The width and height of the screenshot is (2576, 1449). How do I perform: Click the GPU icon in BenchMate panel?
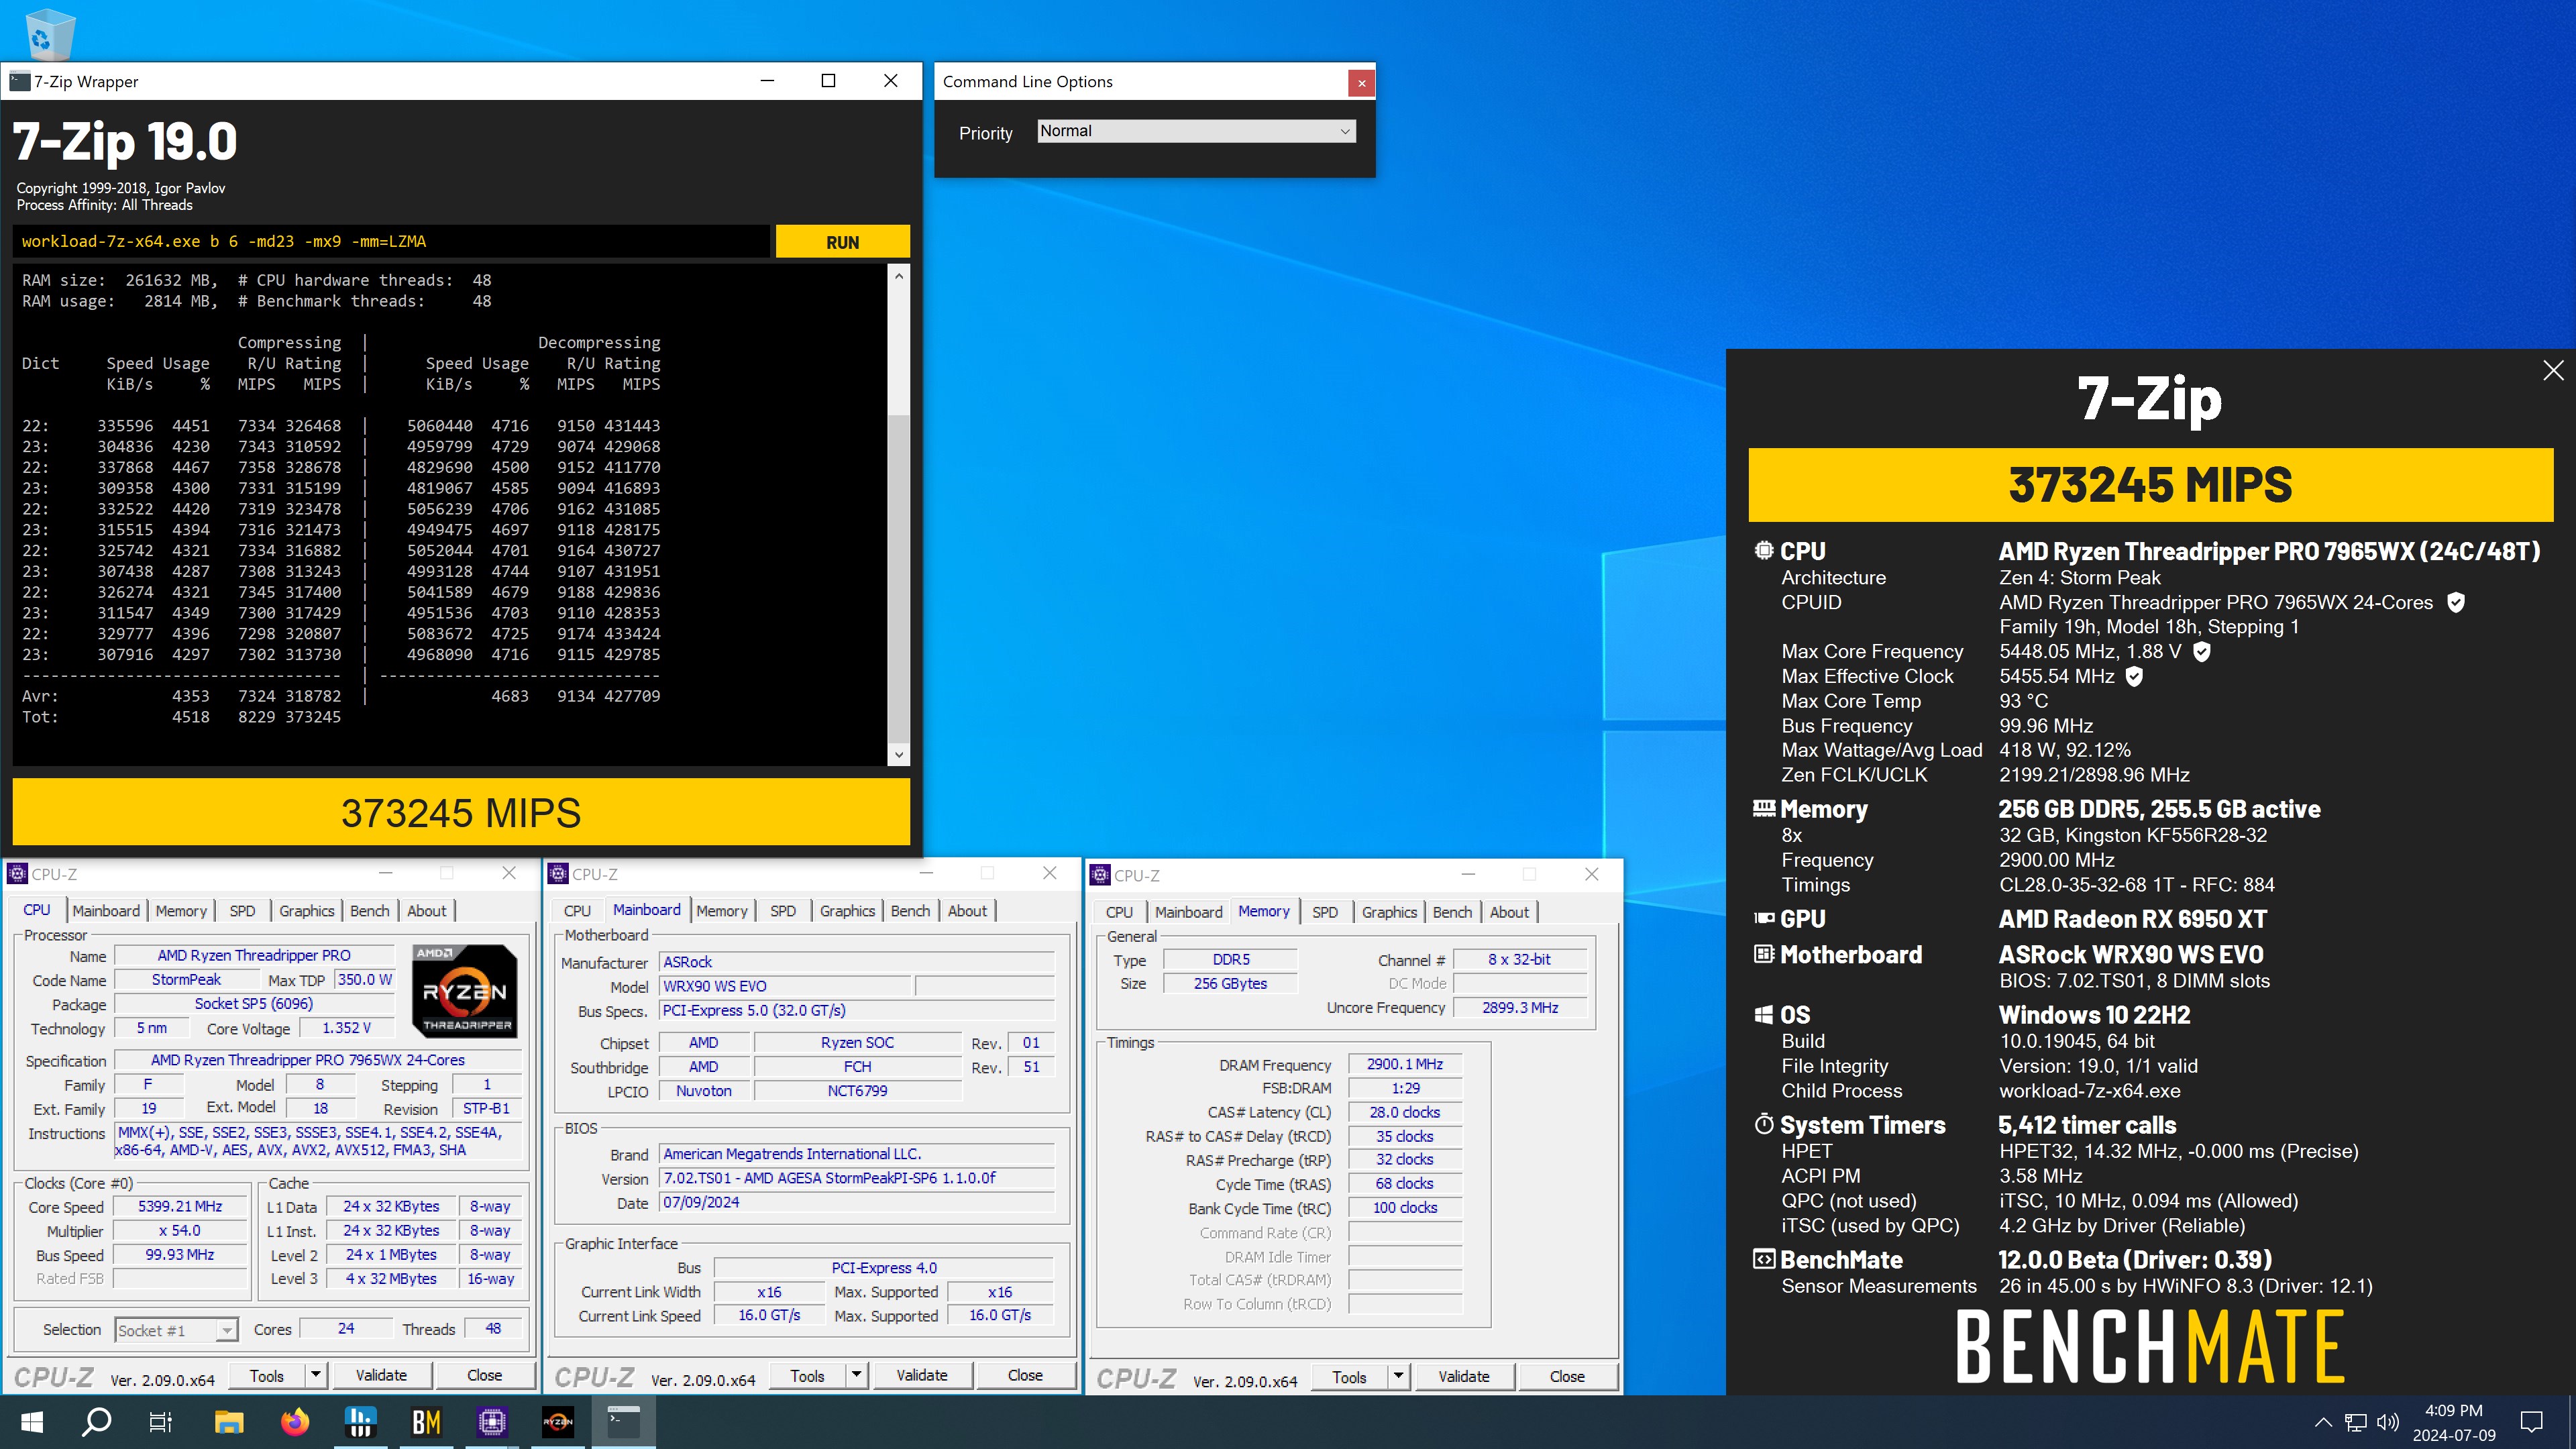coord(1764,918)
